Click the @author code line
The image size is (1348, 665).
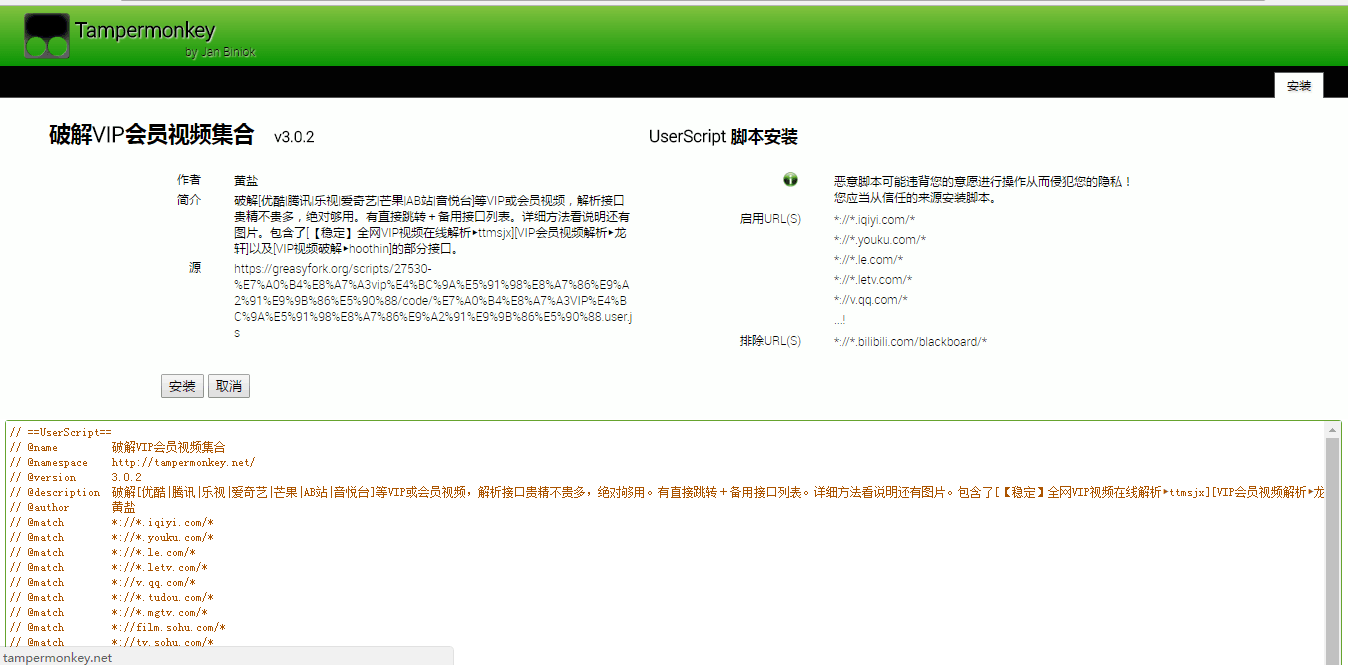pyautogui.click(x=73, y=507)
